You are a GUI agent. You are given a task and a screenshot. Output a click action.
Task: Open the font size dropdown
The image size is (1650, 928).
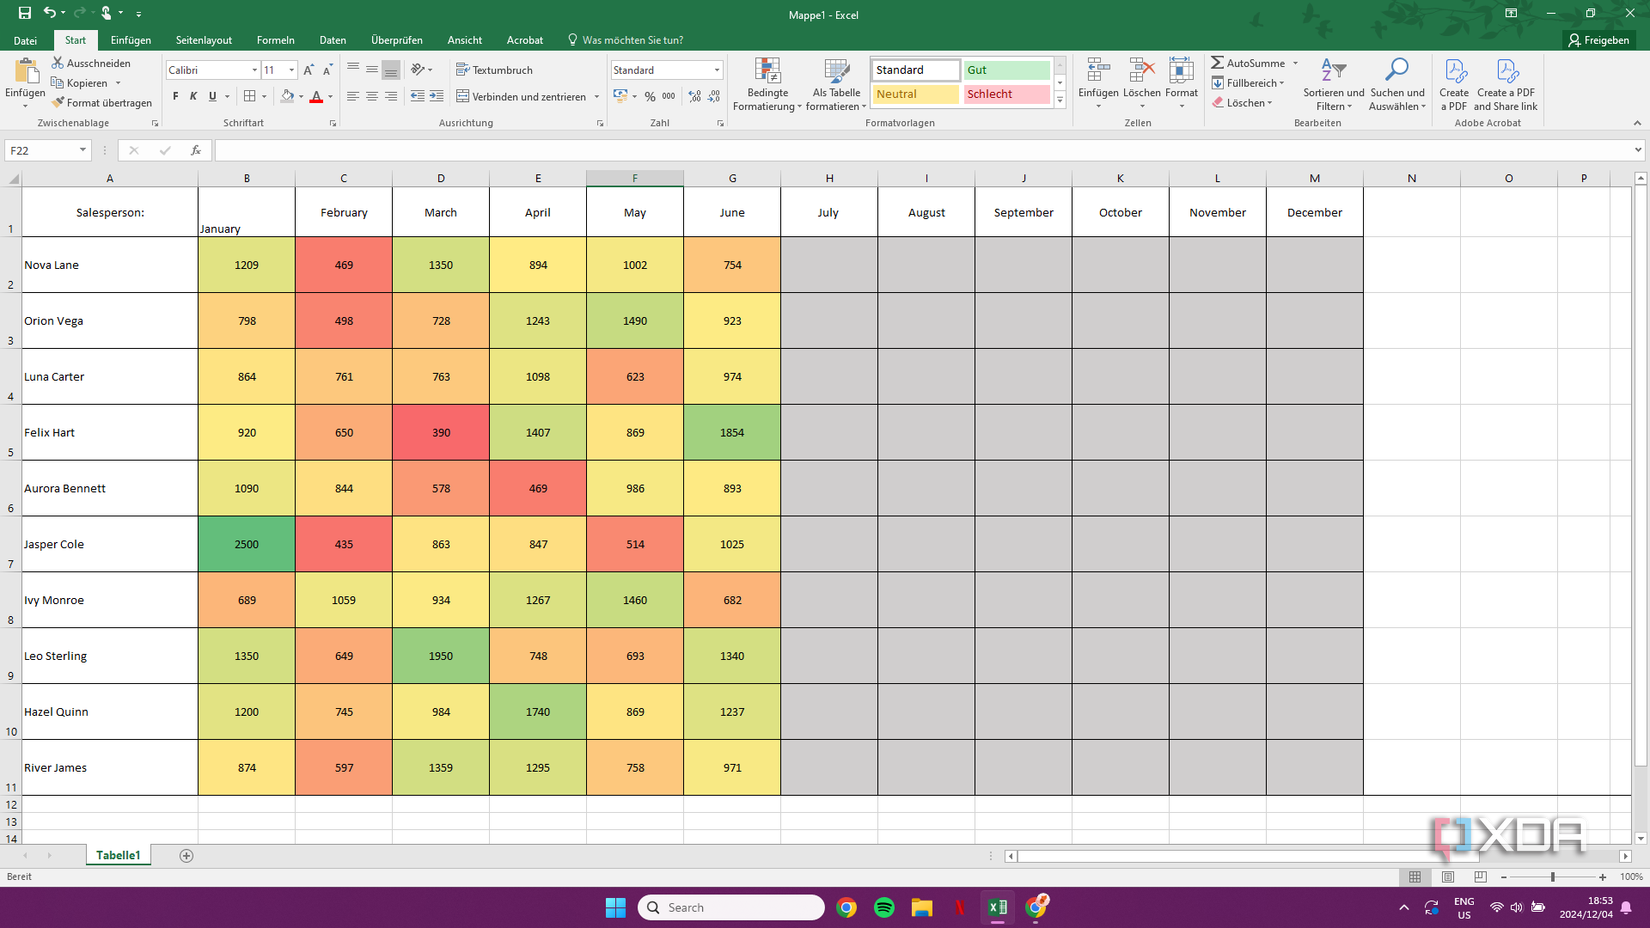(290, 69)
